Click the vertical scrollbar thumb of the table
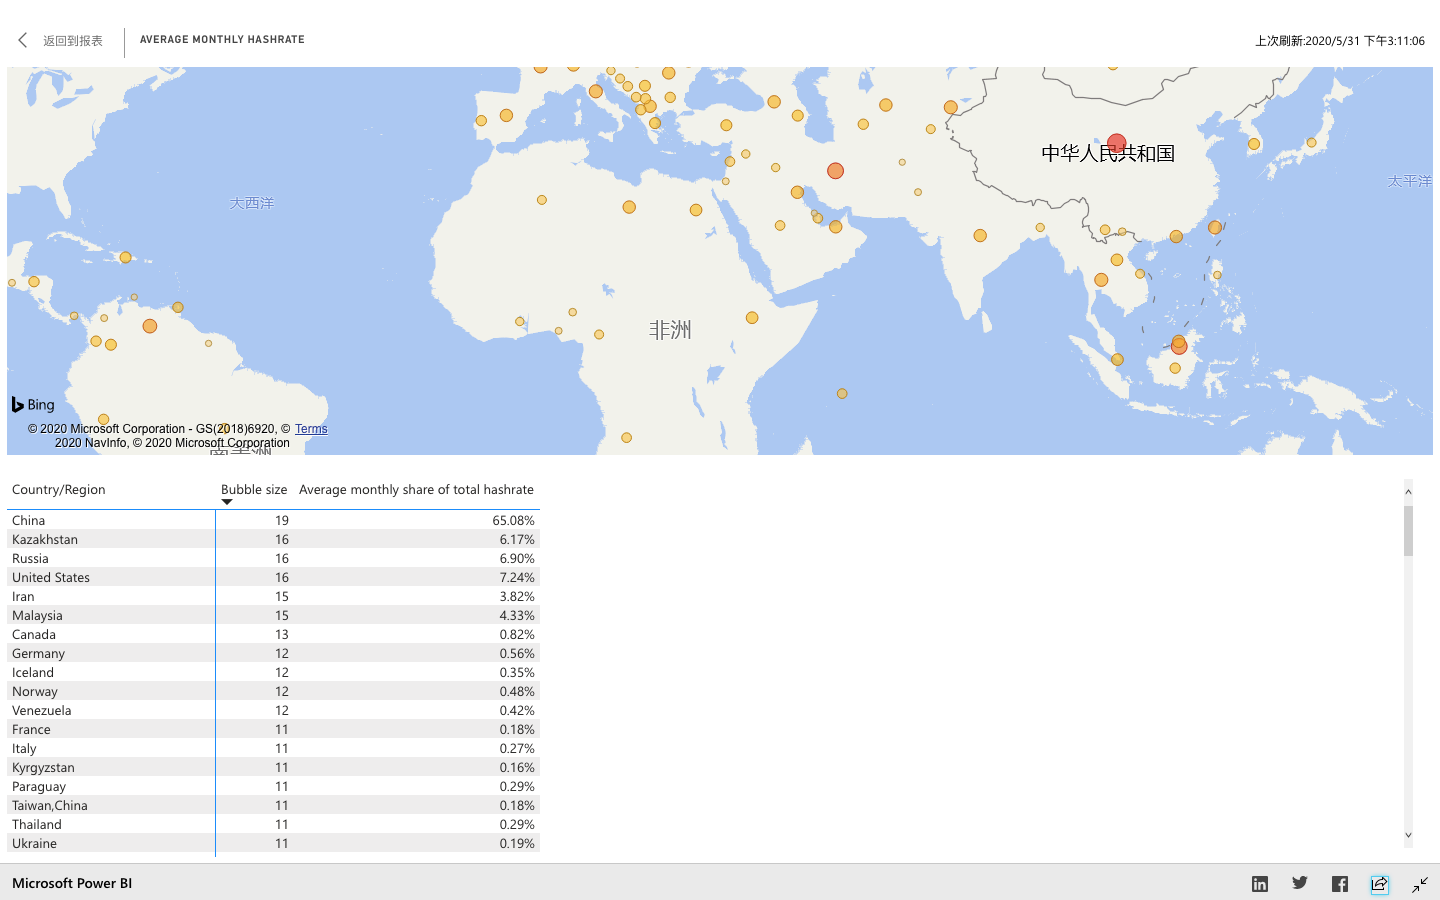Screen dimensions: 1440x900 [x=1408, y=530]
